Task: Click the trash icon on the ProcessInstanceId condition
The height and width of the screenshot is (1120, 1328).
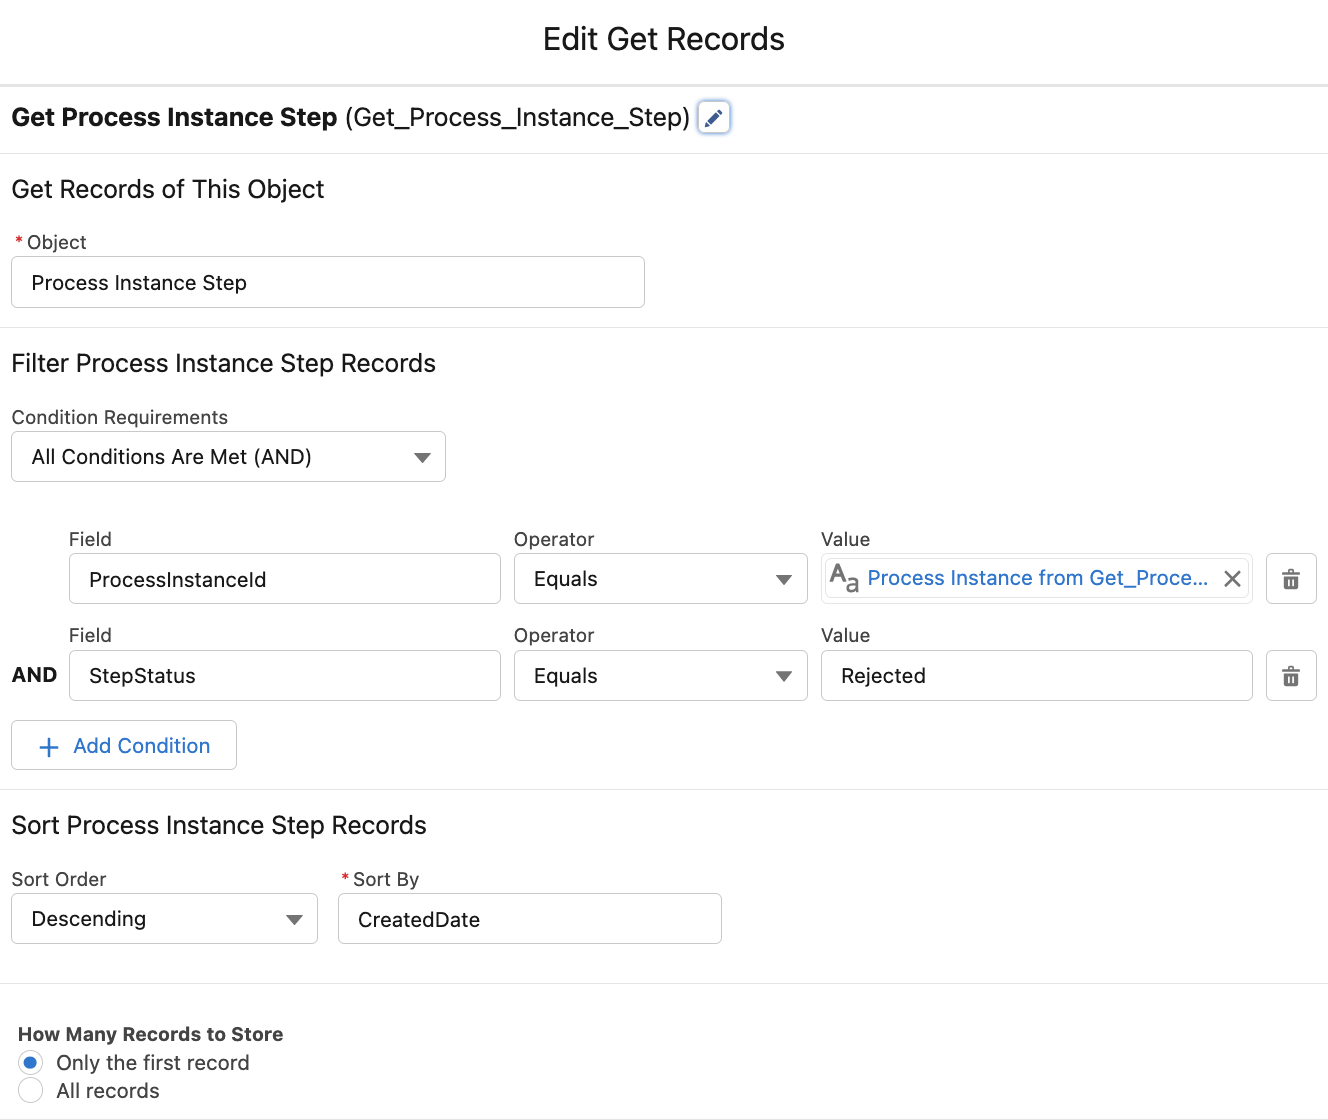Action: tap(1290, 578)
